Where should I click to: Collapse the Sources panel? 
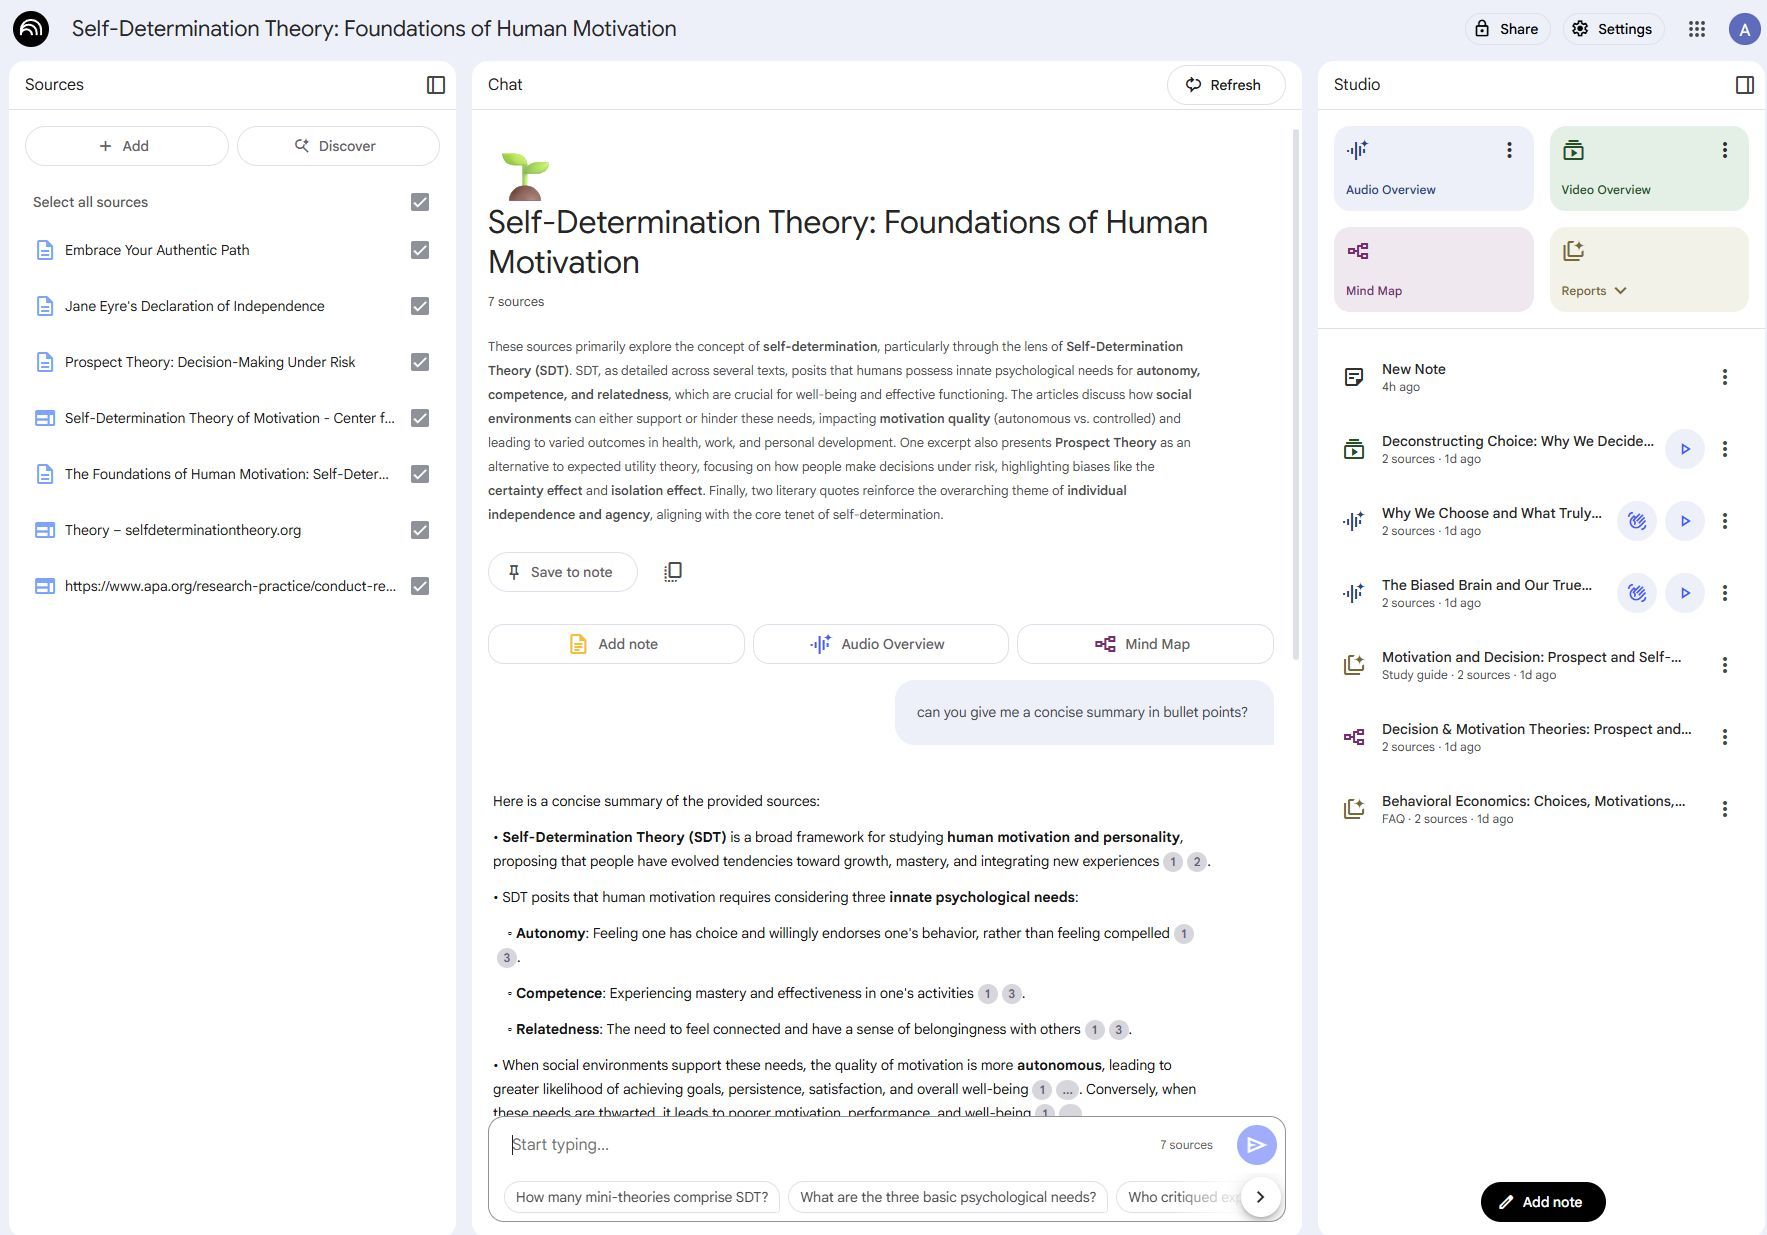tap(437, 85)
